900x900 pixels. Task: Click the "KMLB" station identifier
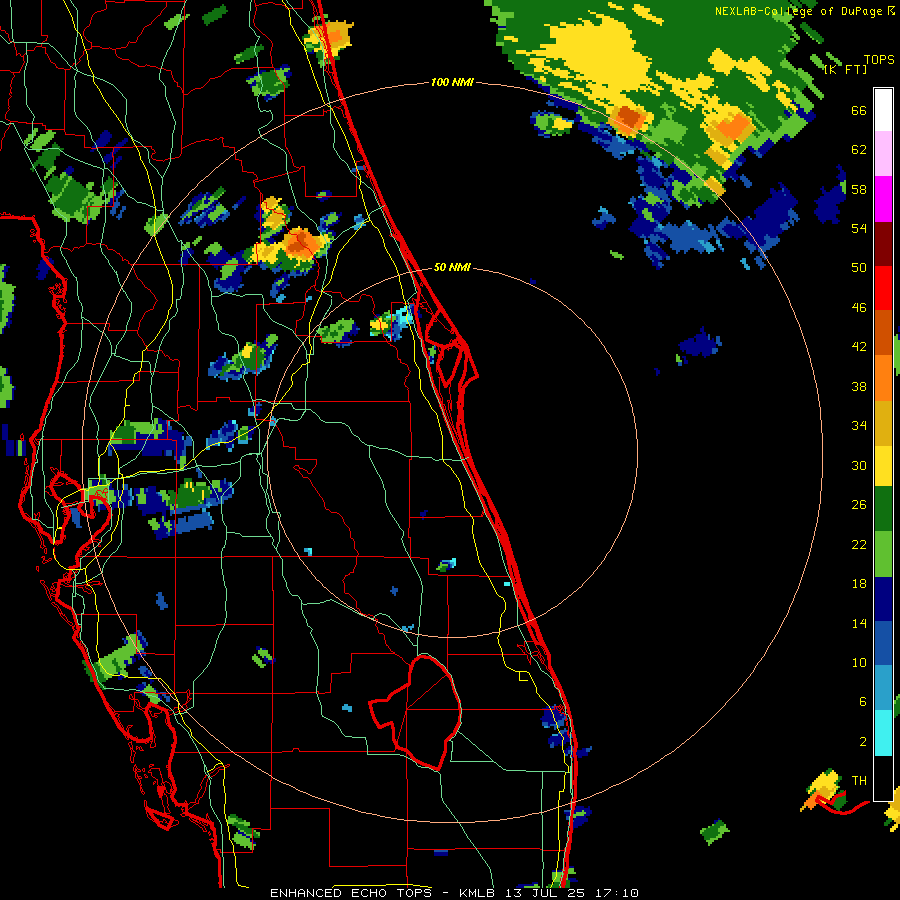coord(479,893)
